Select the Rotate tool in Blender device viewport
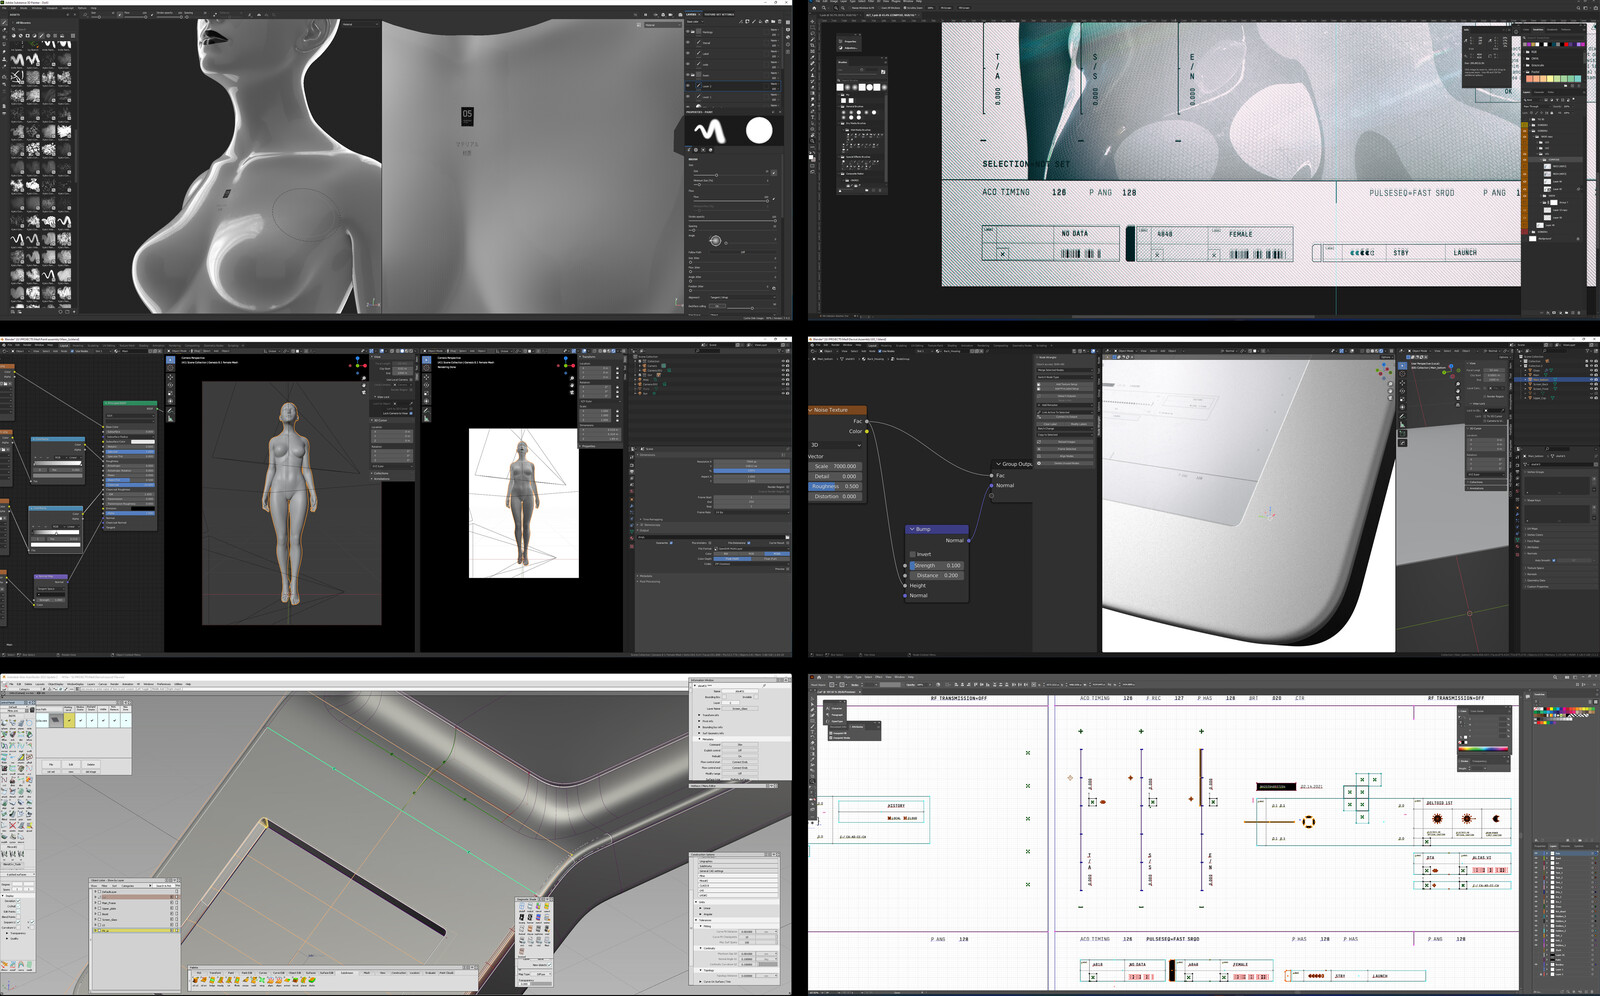The image size is (1600, 996). coord(1402,391)
